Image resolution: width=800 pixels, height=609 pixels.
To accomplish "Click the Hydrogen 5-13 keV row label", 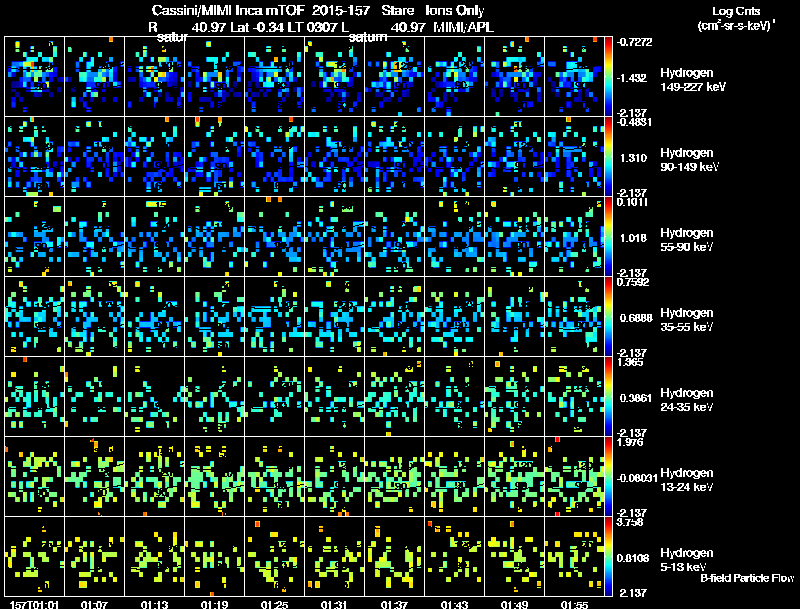I will tap(686, 560).
